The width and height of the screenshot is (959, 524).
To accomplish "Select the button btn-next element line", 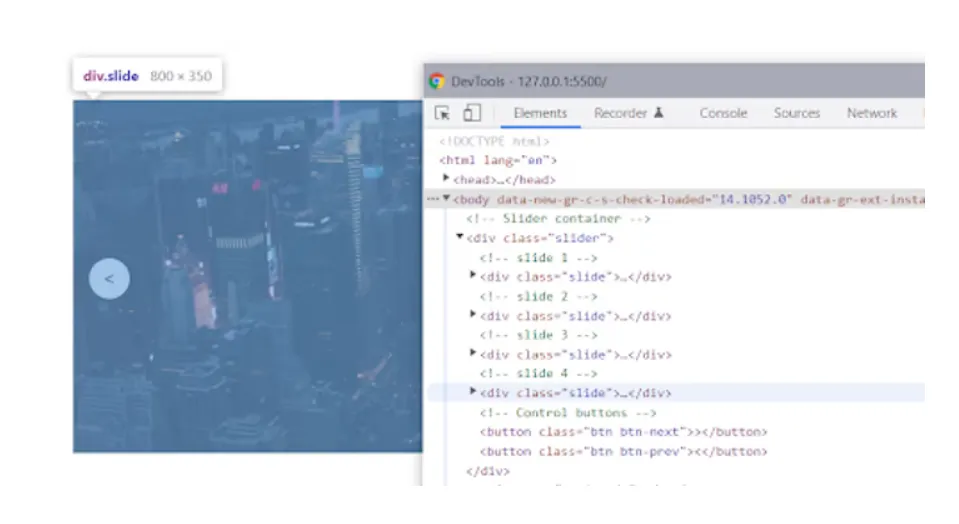I will (x=623, y=432).
